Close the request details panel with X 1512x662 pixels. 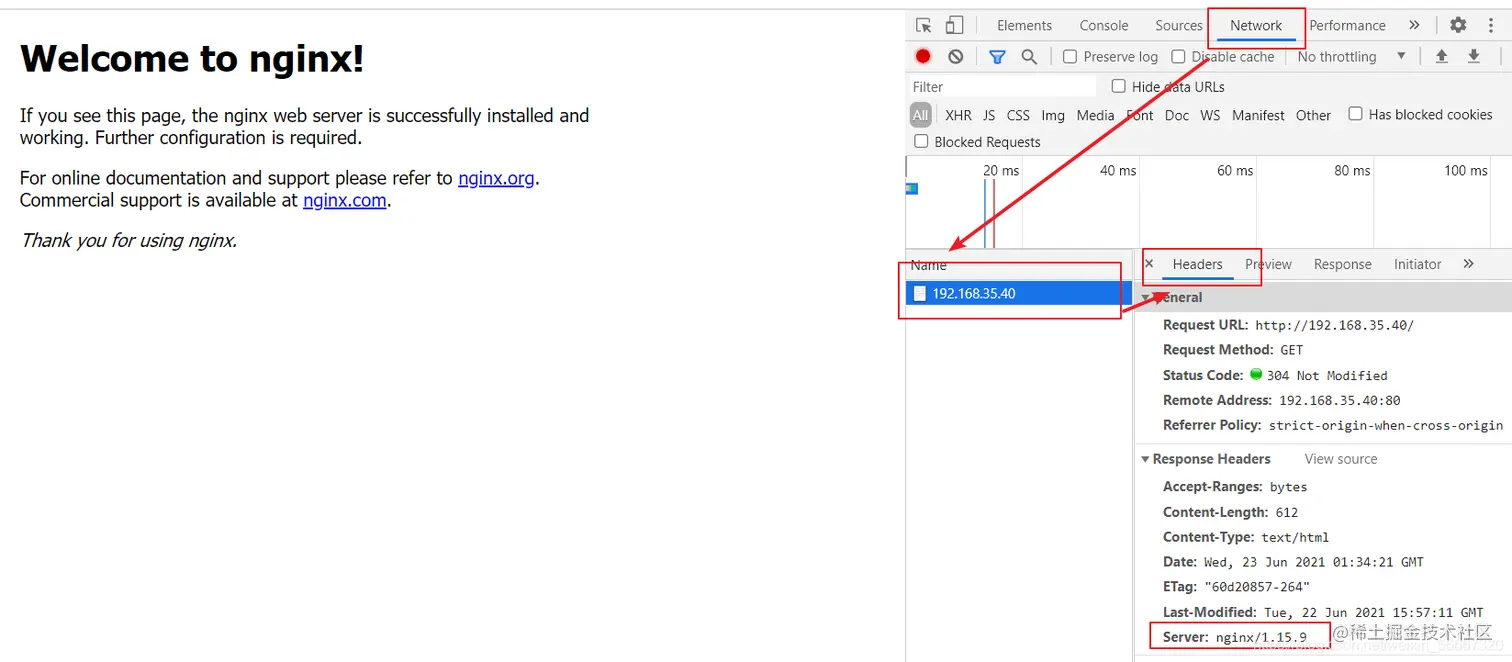click(1149, 264)
